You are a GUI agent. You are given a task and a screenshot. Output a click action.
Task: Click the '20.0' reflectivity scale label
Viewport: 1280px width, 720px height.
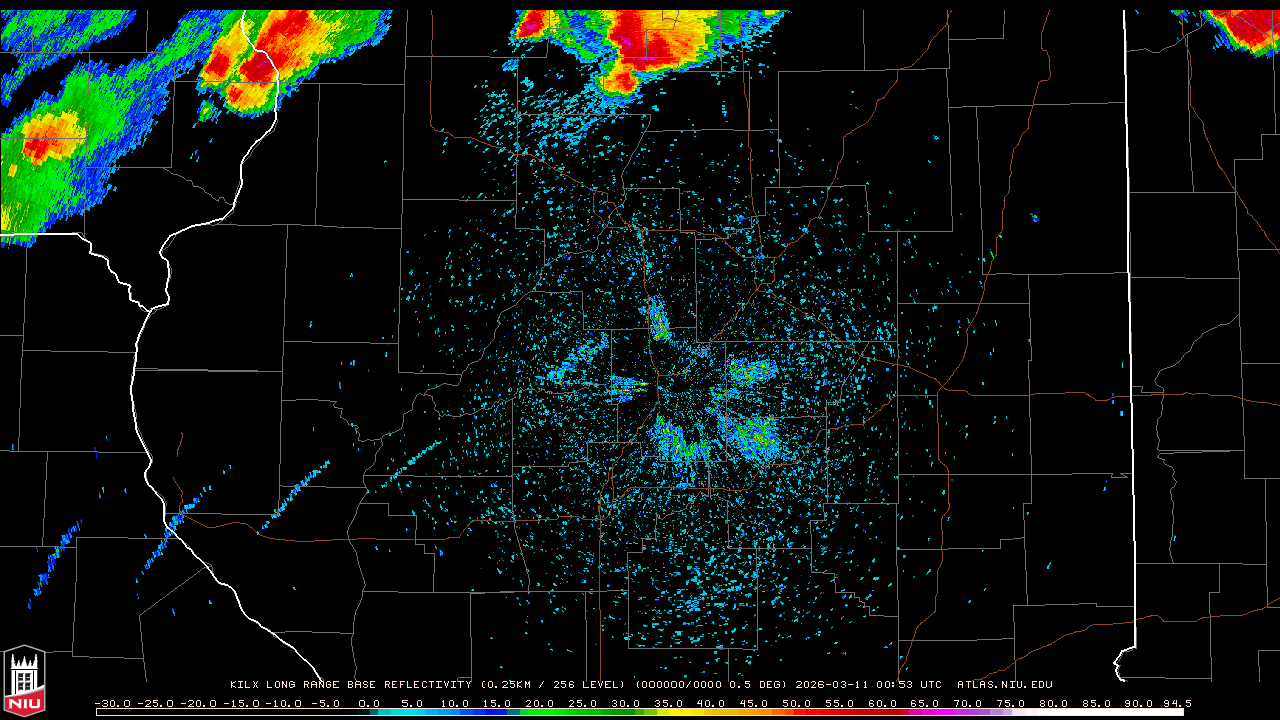pos(540,703)
